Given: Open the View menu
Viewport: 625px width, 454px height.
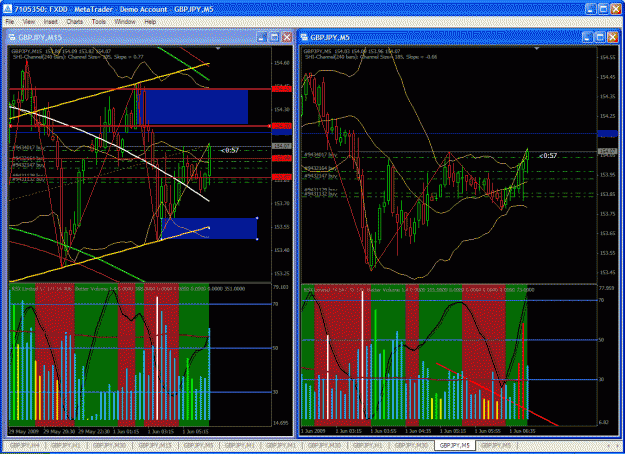Looking at the screenshot, I should tap(28, 22).
